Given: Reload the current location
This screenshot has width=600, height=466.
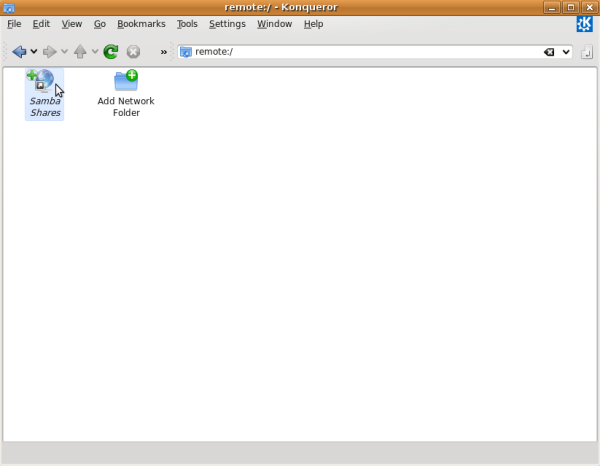Looking at the screenshot, I should 111,52.
